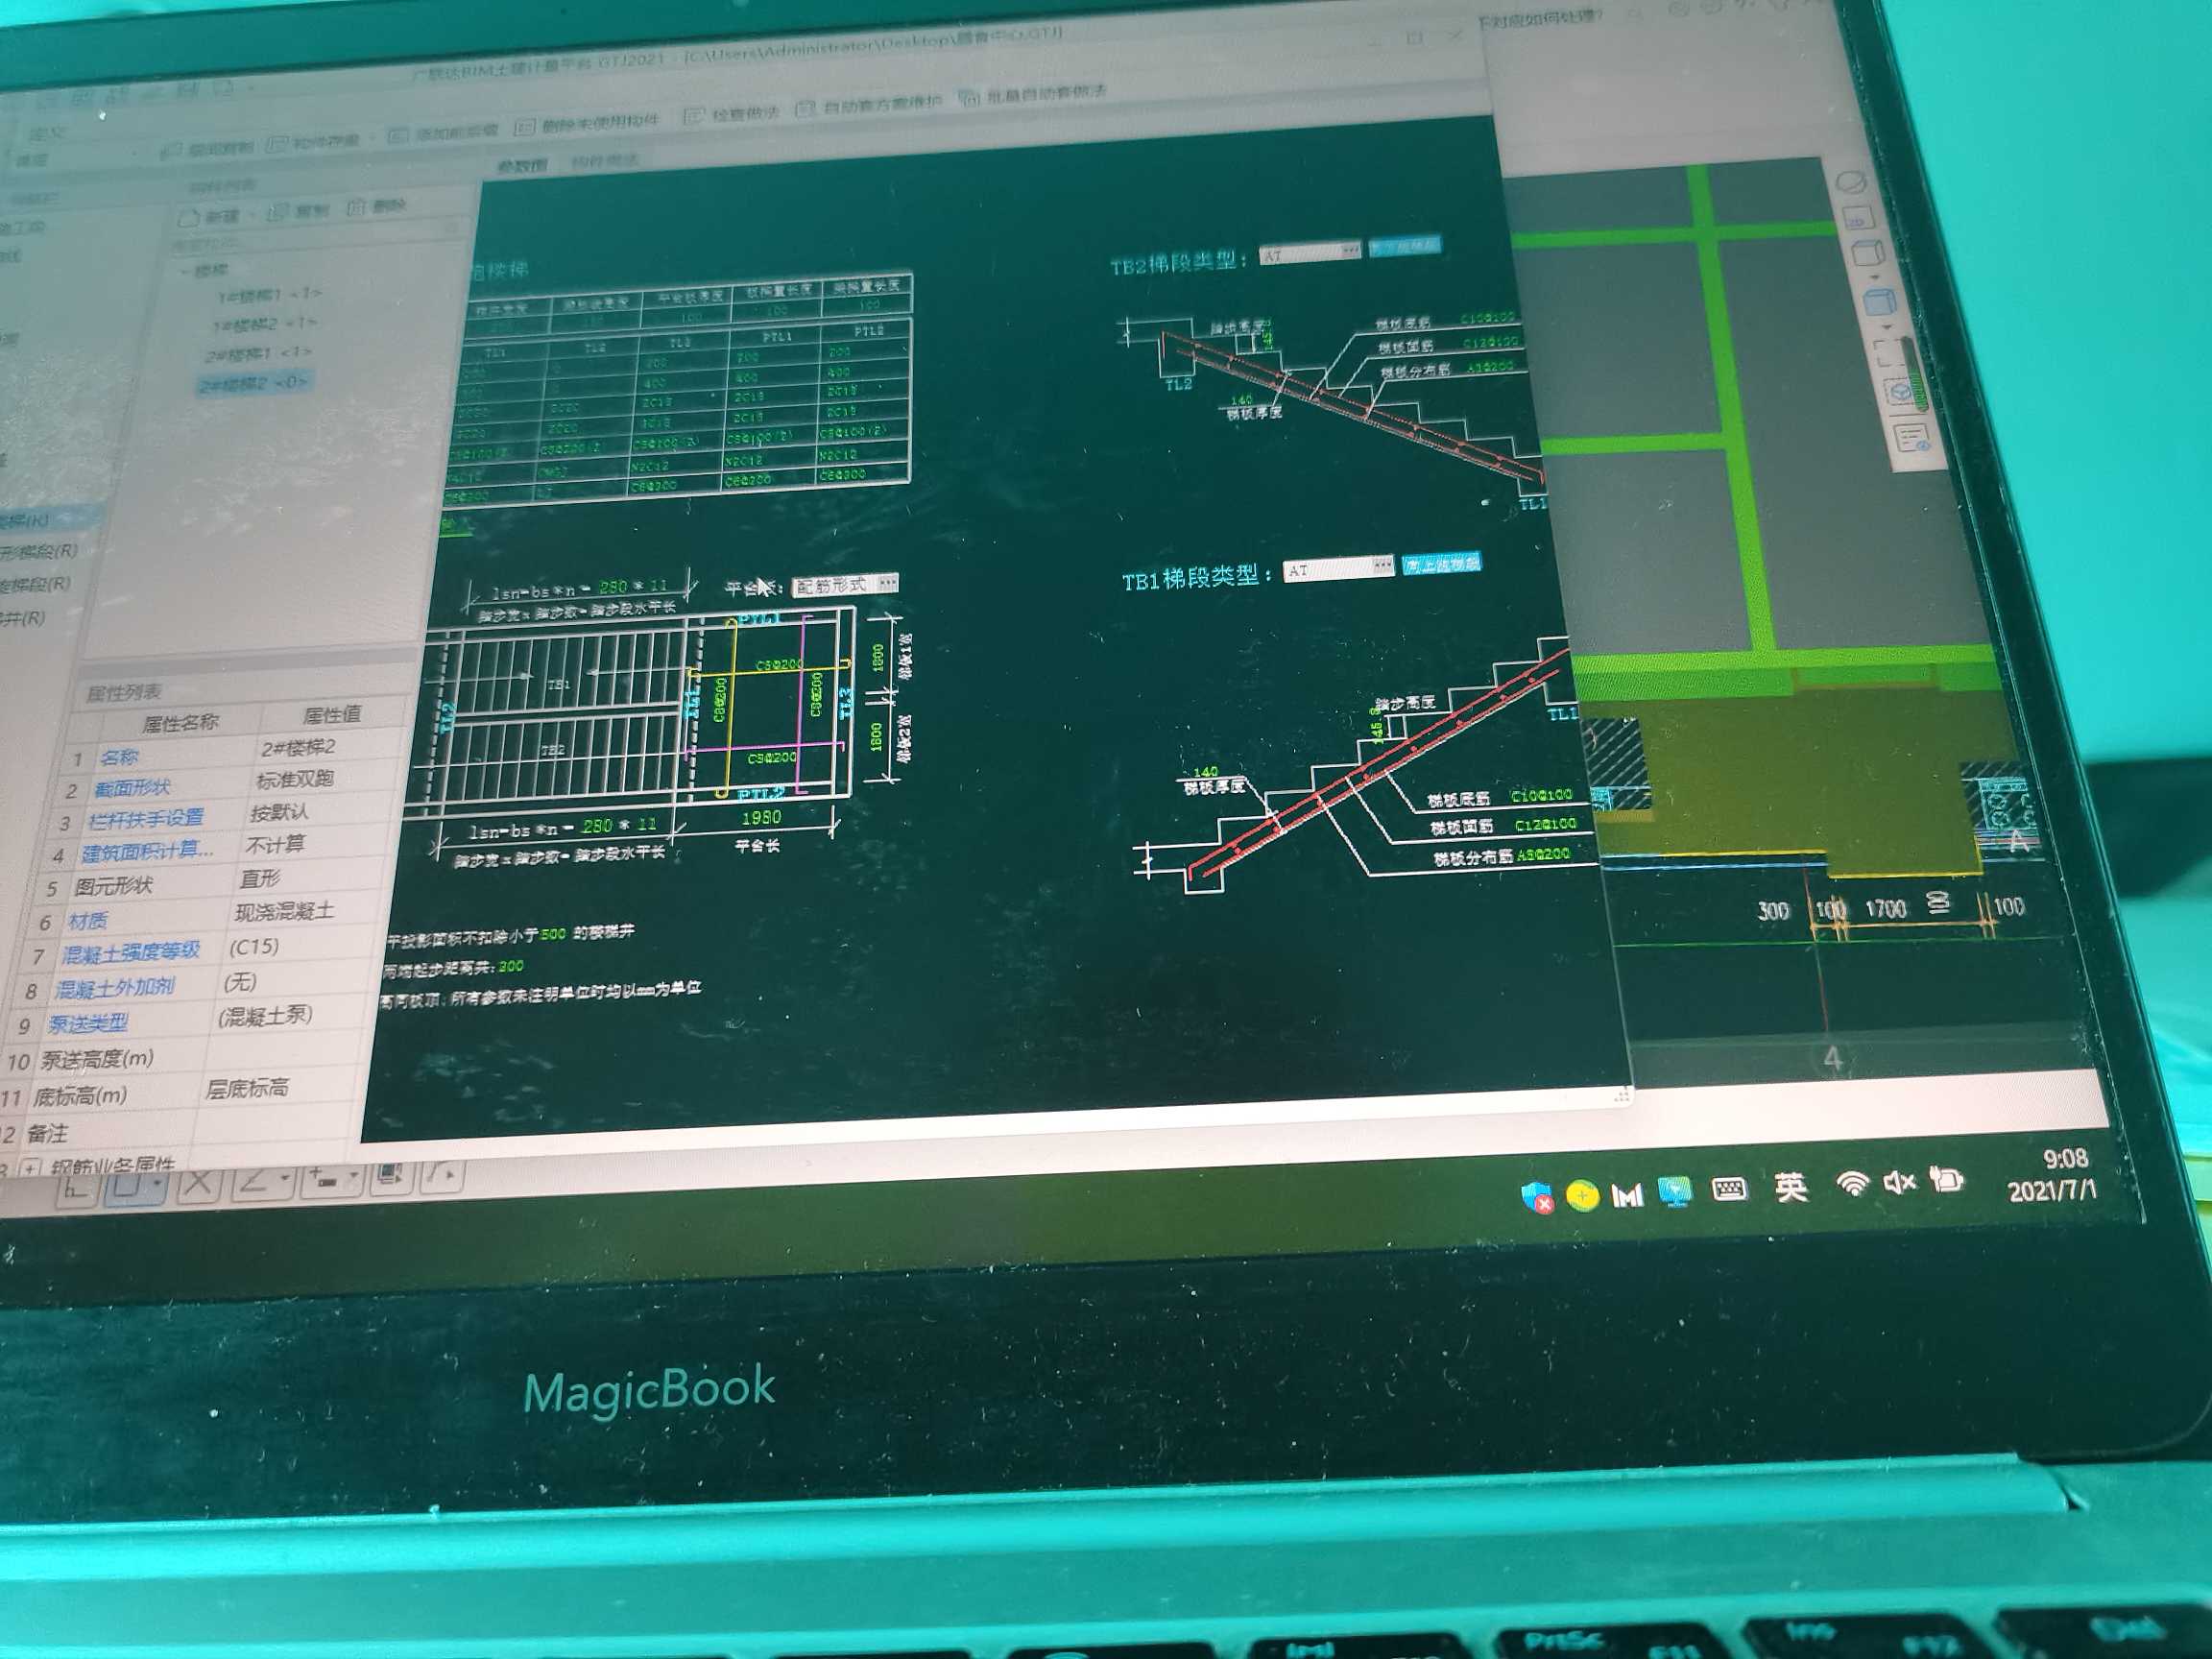Open the 配筋形式 selector next to 平台长
The height and width of the screenshot is (1659, 2212).
(x=845, y=585)
